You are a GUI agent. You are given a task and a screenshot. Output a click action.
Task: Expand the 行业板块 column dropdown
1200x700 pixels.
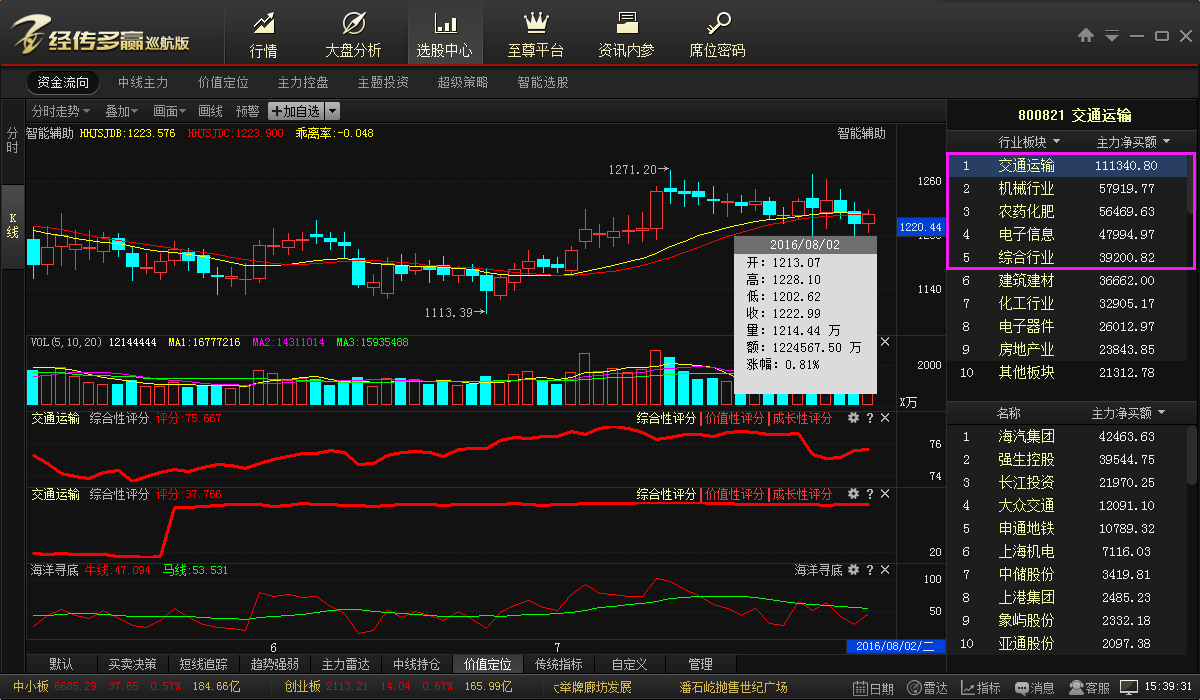1029,141
